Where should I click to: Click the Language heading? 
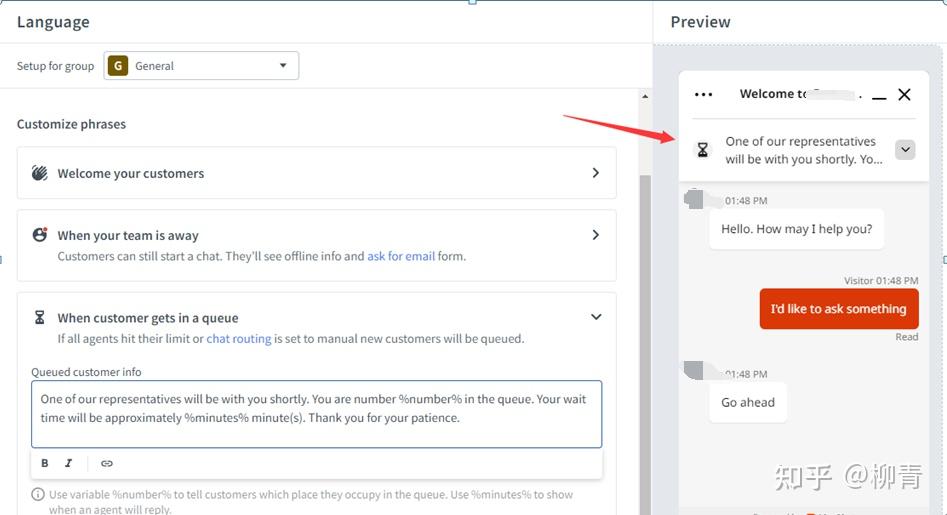pyautogui.click(x=53, y=22)
